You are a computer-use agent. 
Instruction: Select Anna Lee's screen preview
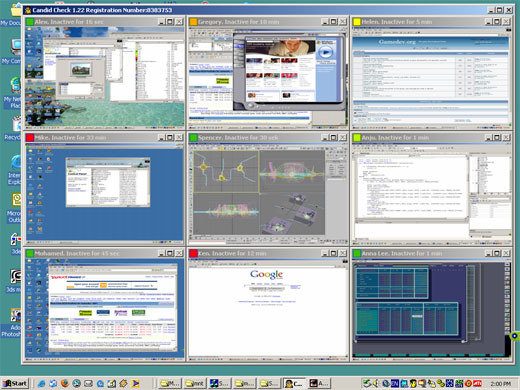(432, 309)
